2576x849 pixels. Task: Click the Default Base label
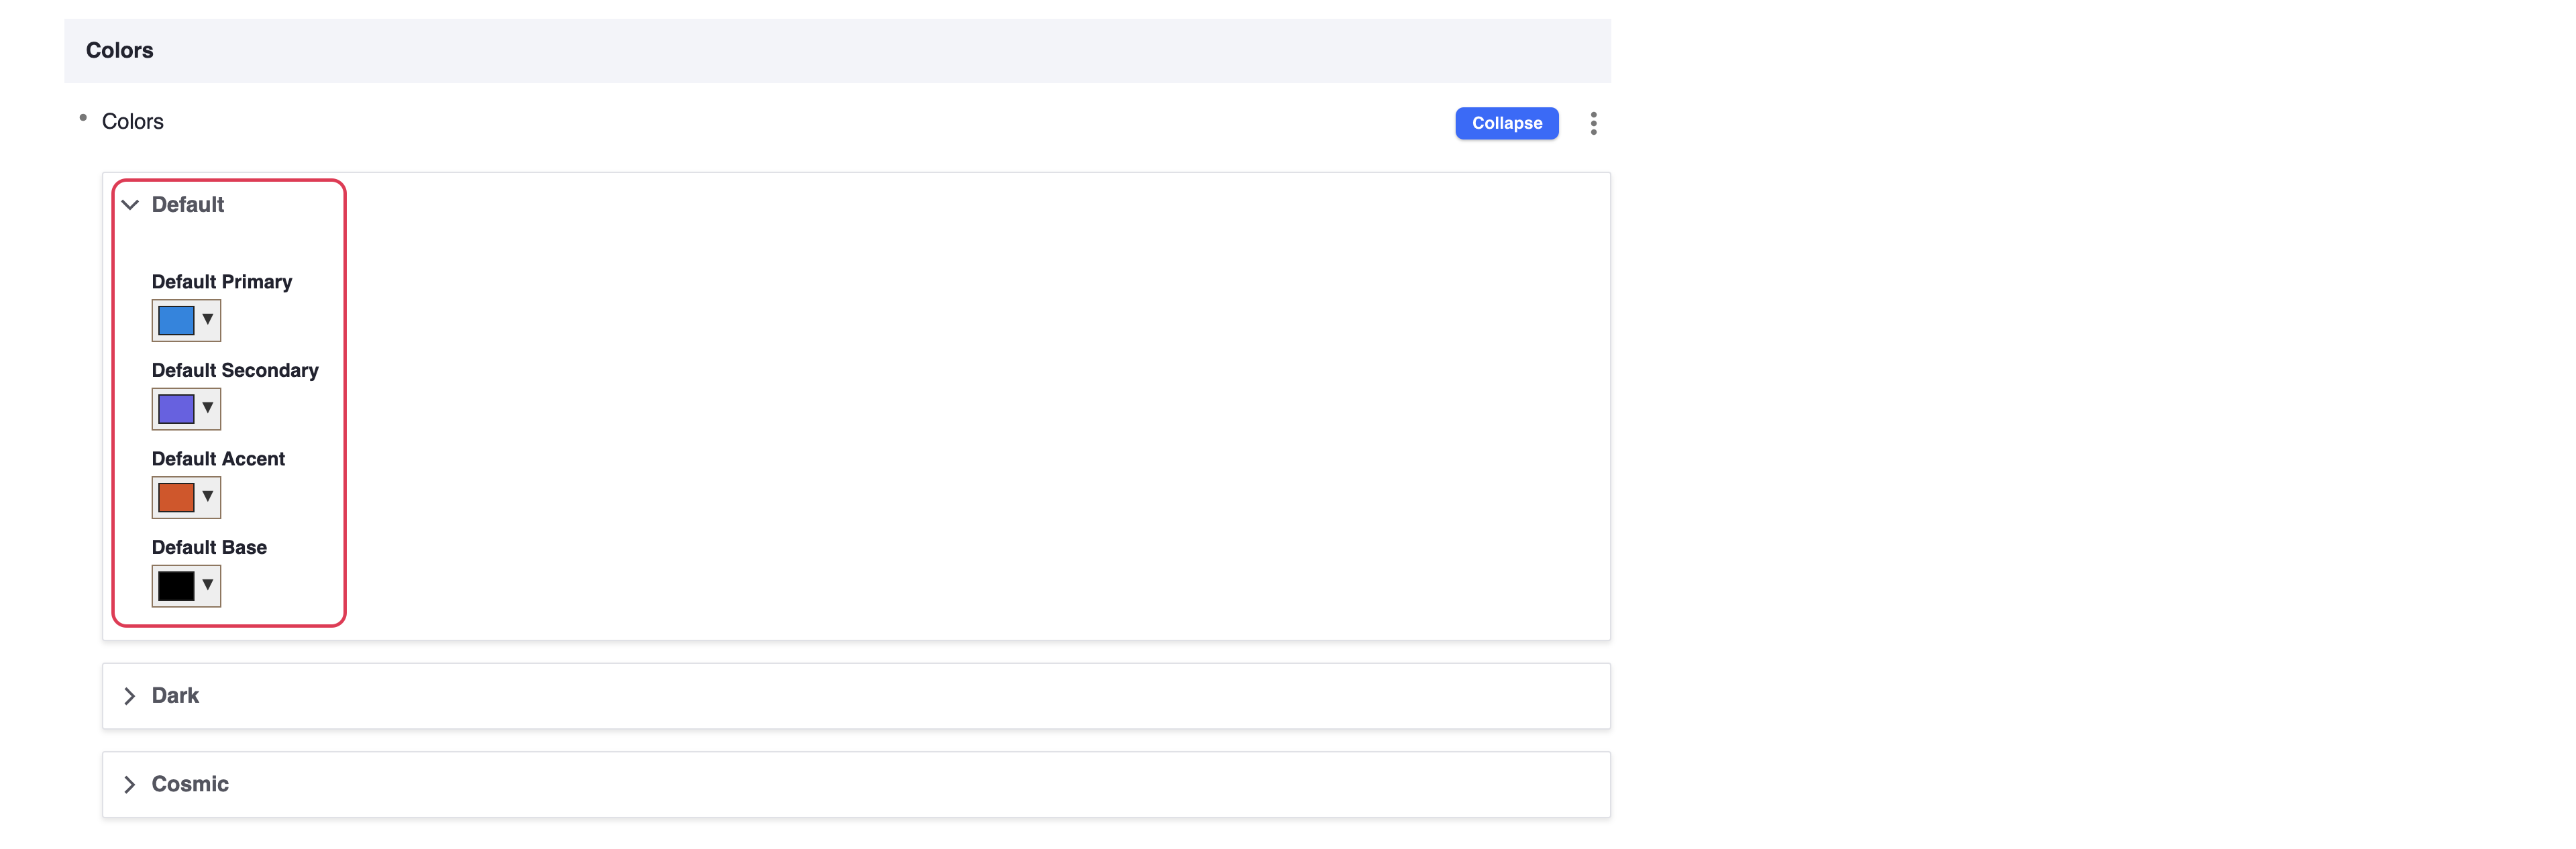[x=209, y=548]
